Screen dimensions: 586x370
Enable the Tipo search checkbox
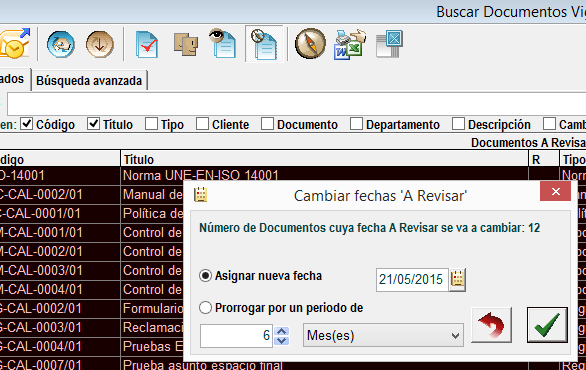151,124
